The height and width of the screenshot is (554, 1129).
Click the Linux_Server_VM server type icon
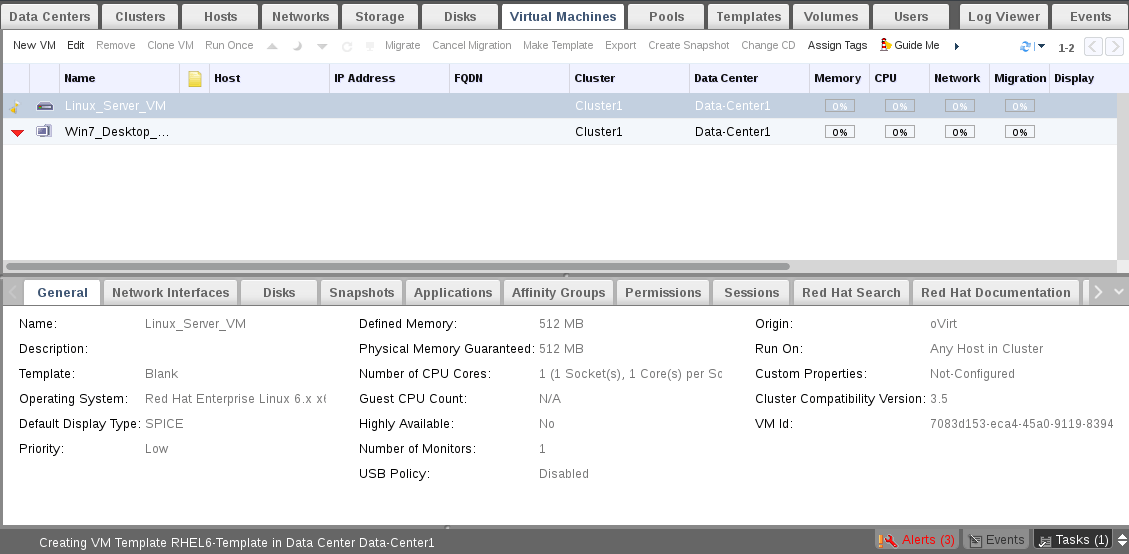click(x=44, y=106)
